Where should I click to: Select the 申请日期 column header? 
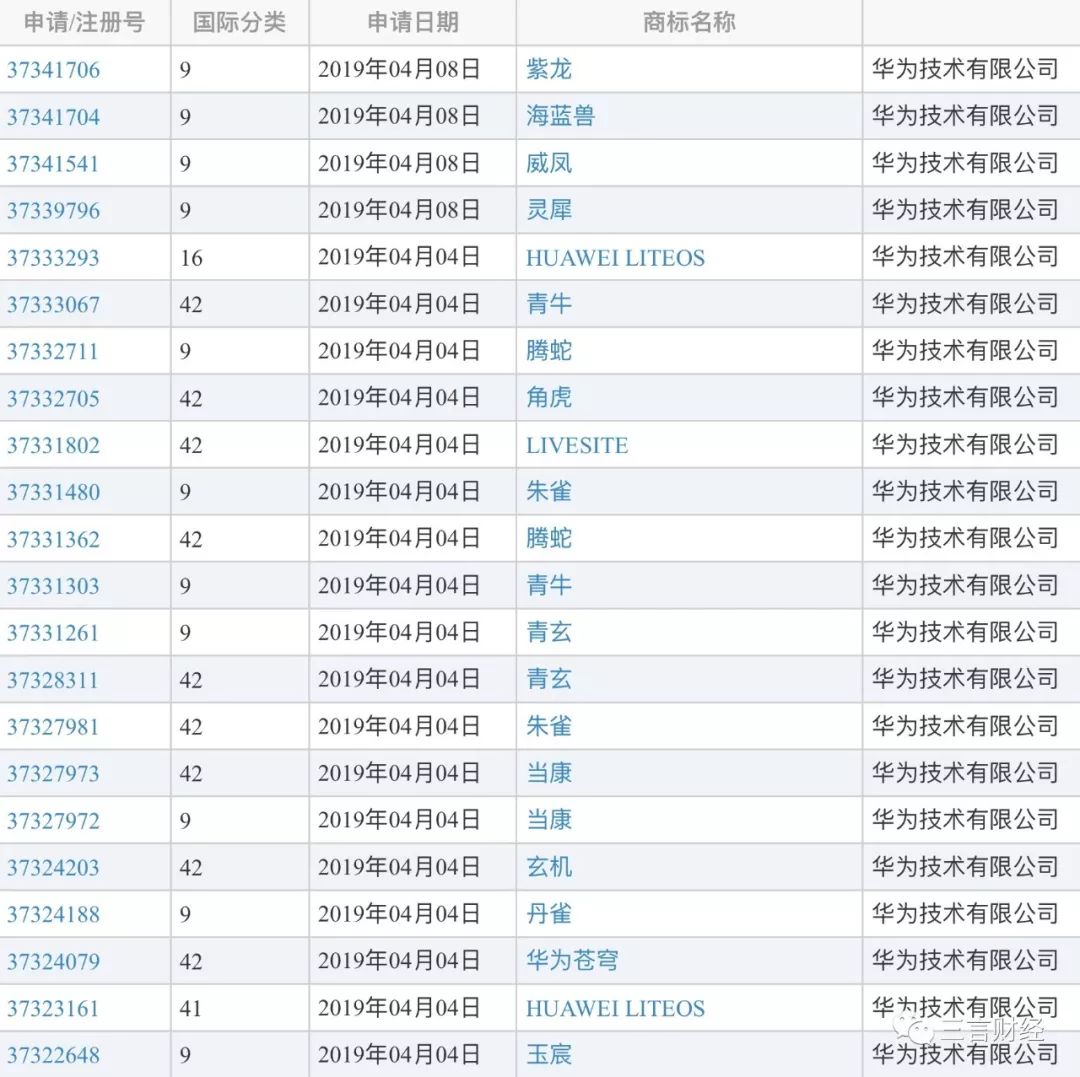[413, 22]
